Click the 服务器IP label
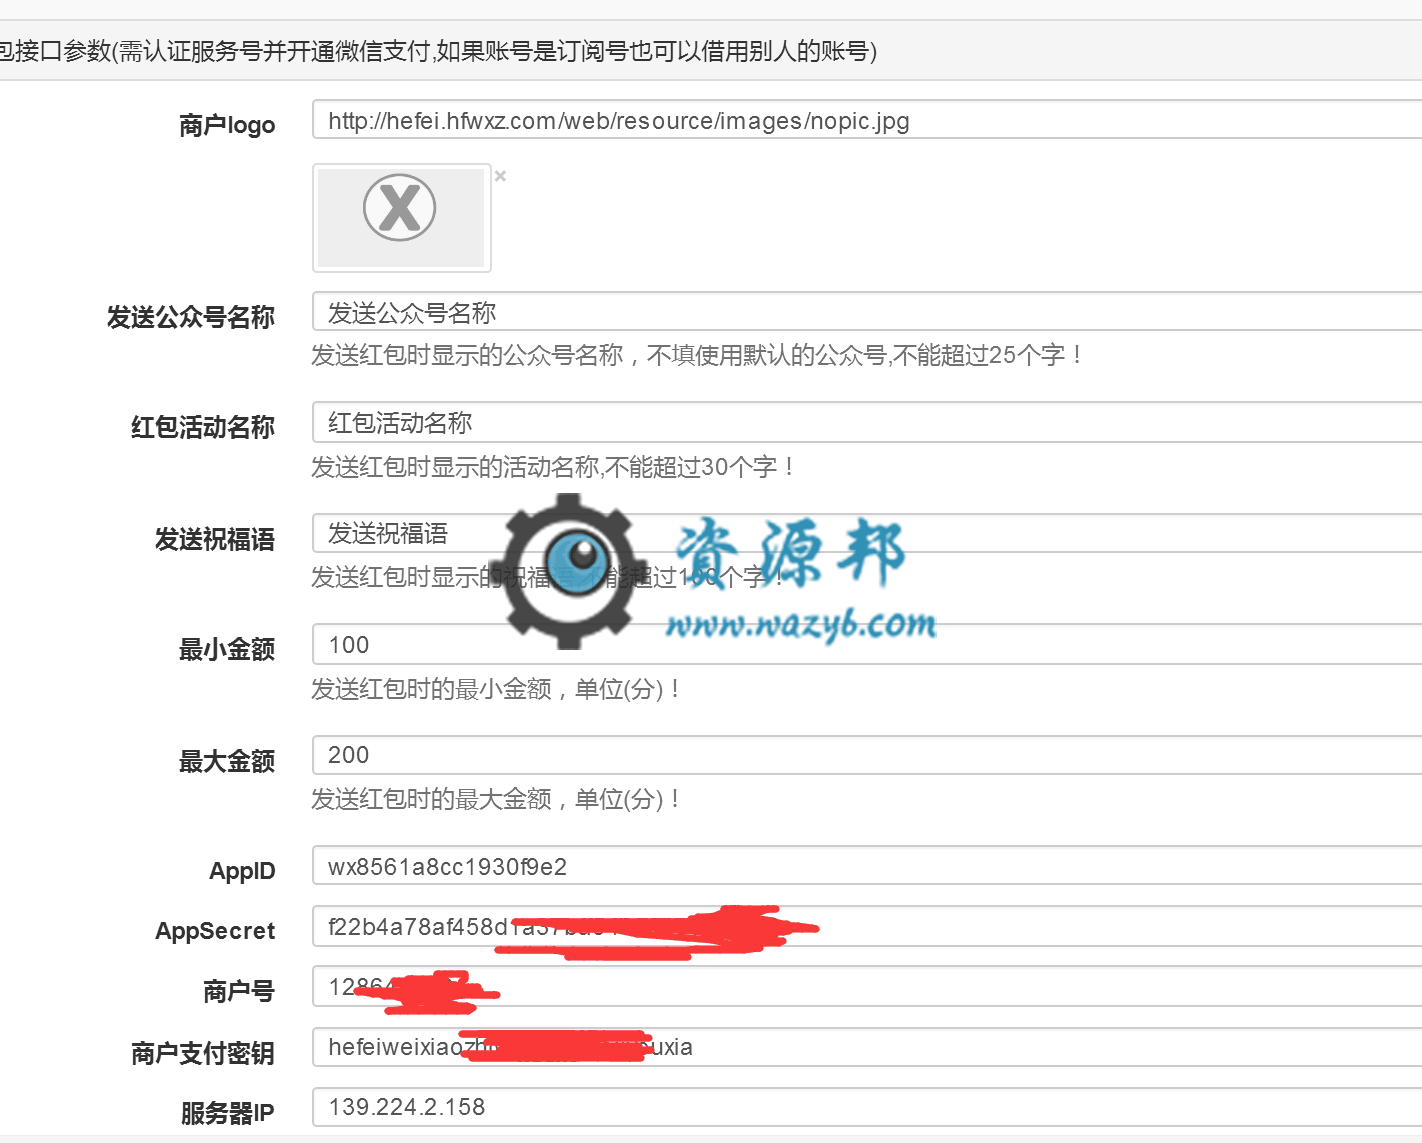 (228, 1113)
